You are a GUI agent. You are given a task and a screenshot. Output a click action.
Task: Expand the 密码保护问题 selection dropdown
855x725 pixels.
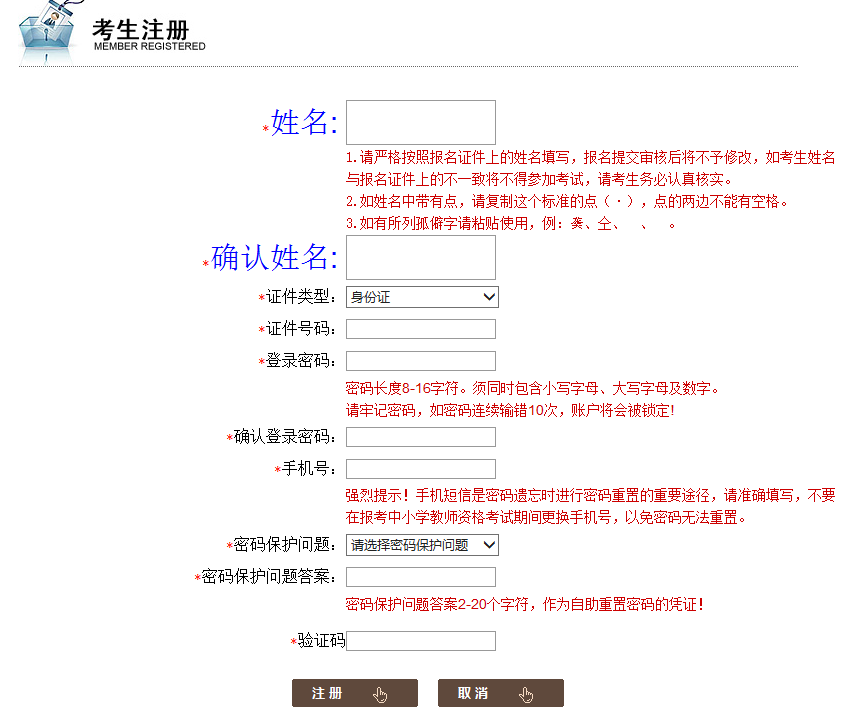point(421,545)
